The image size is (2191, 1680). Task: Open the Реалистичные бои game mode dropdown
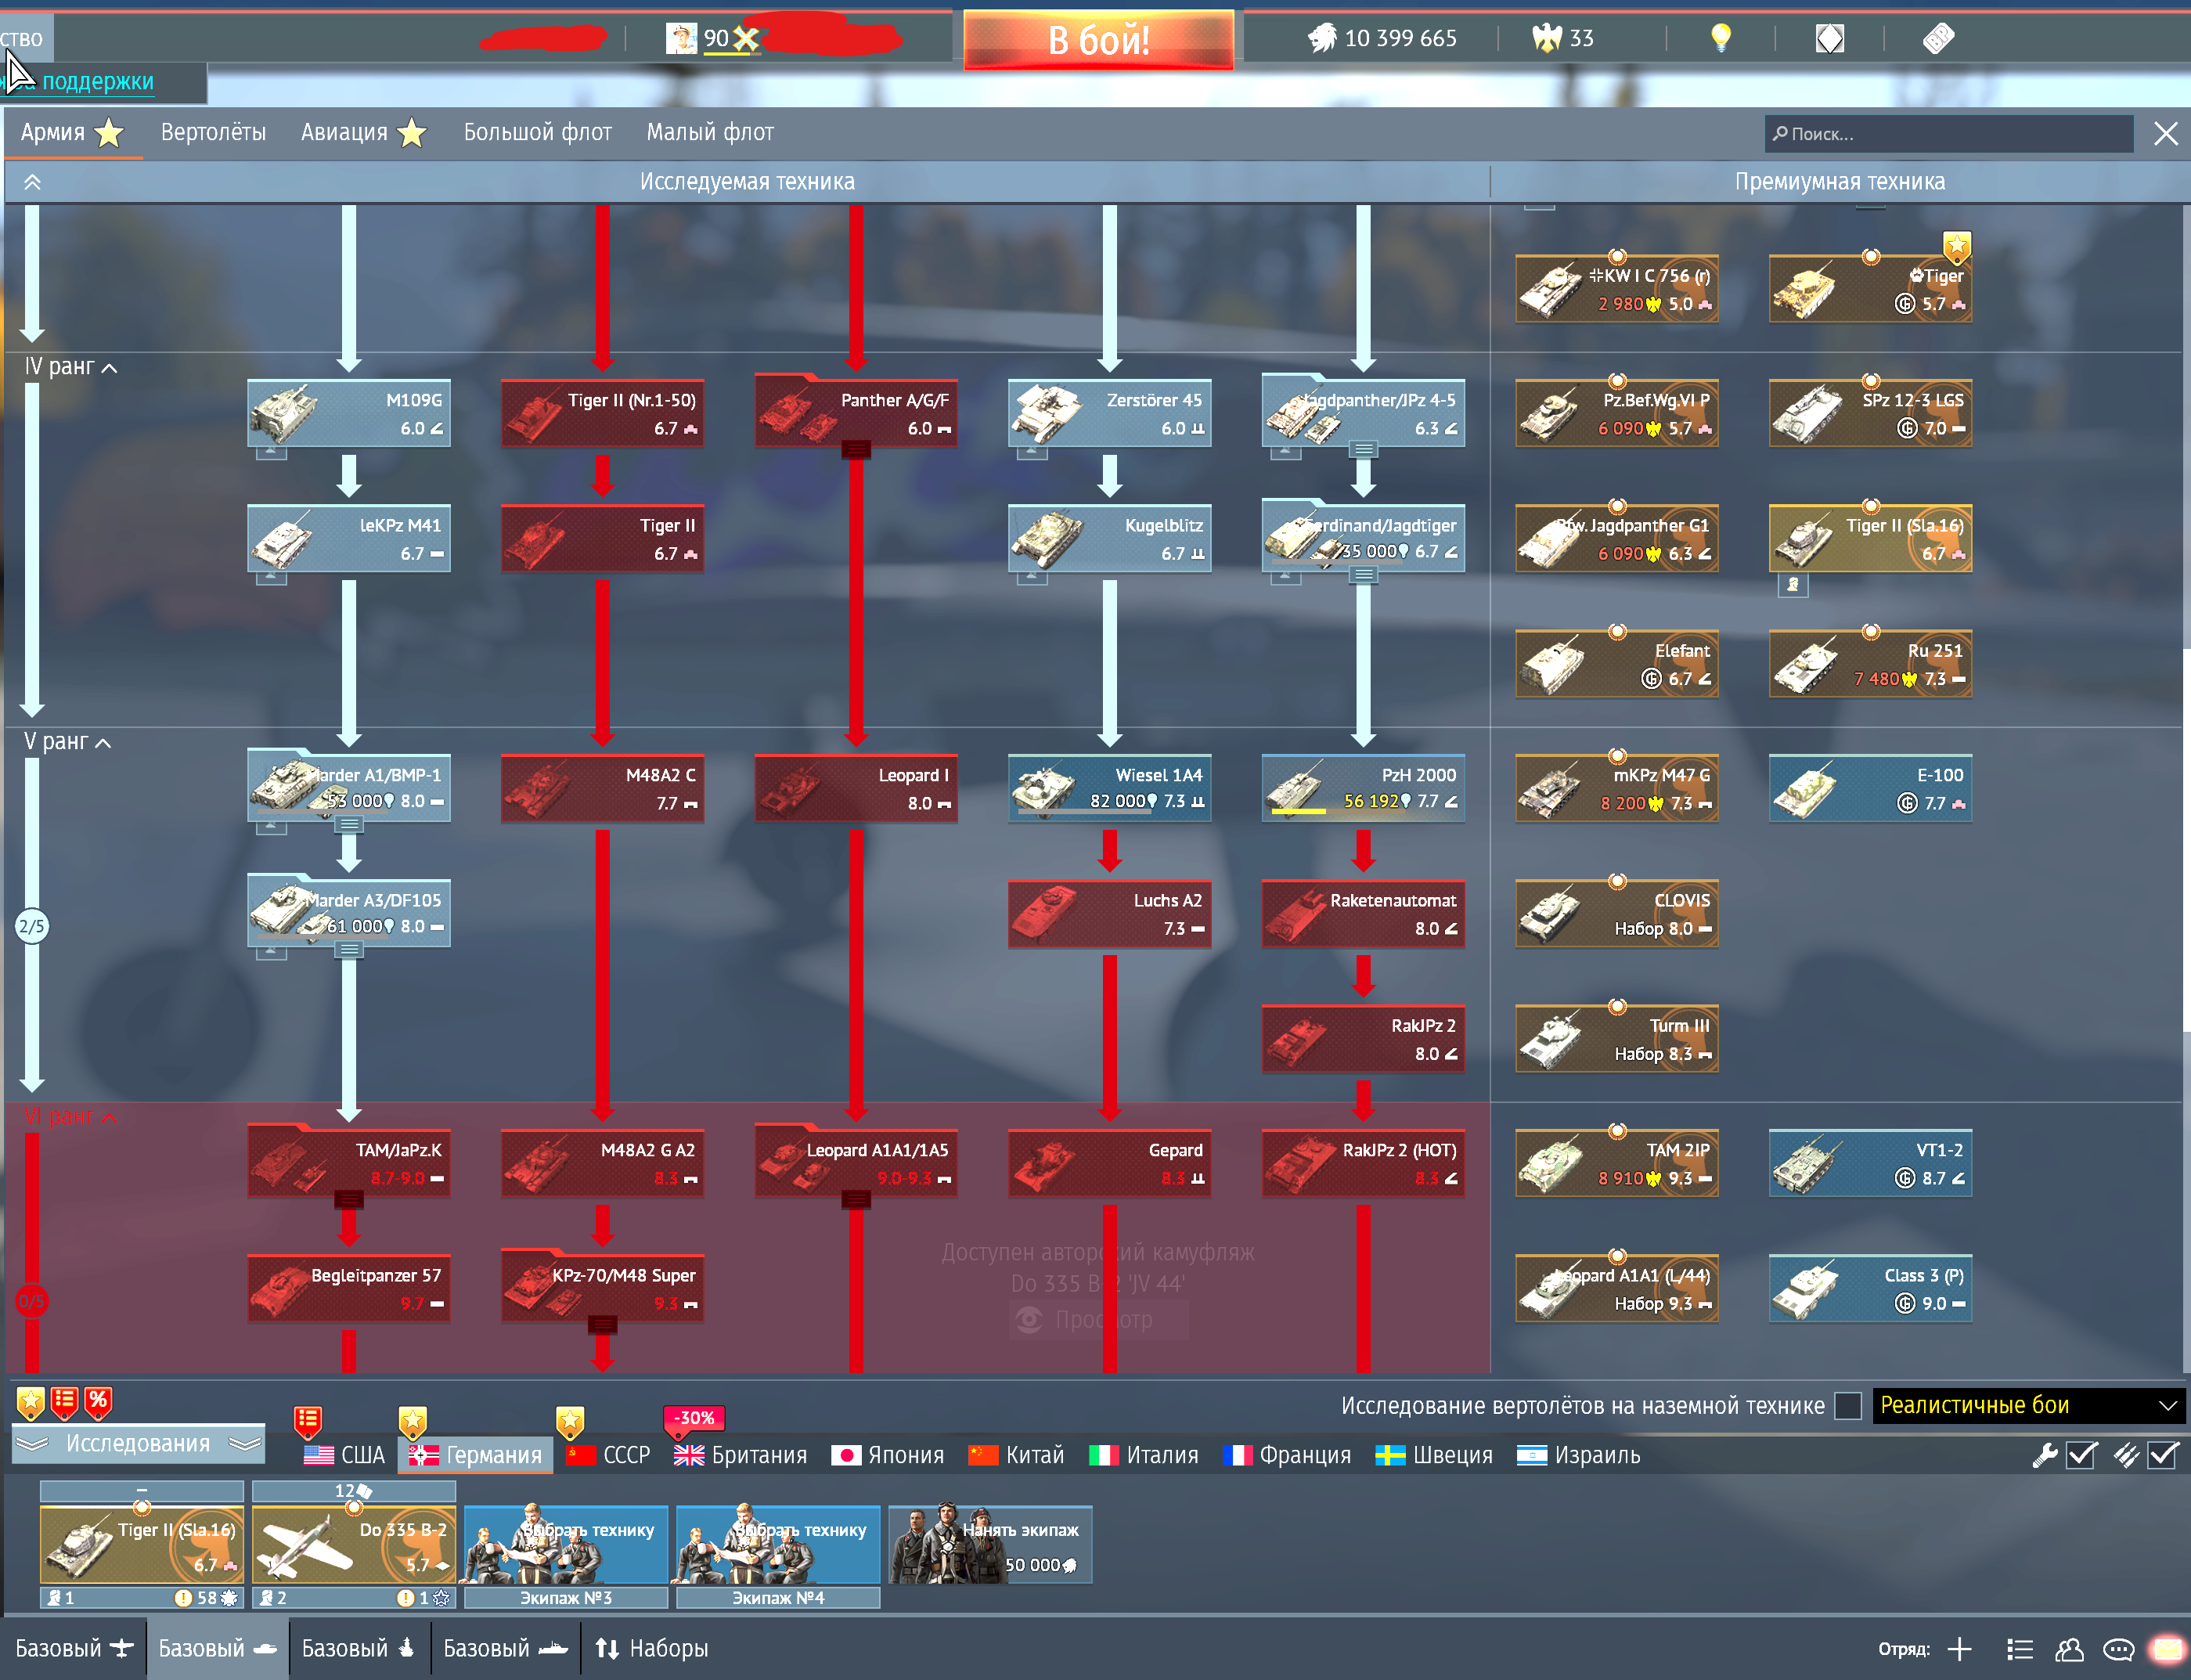pos(2027,1405)
